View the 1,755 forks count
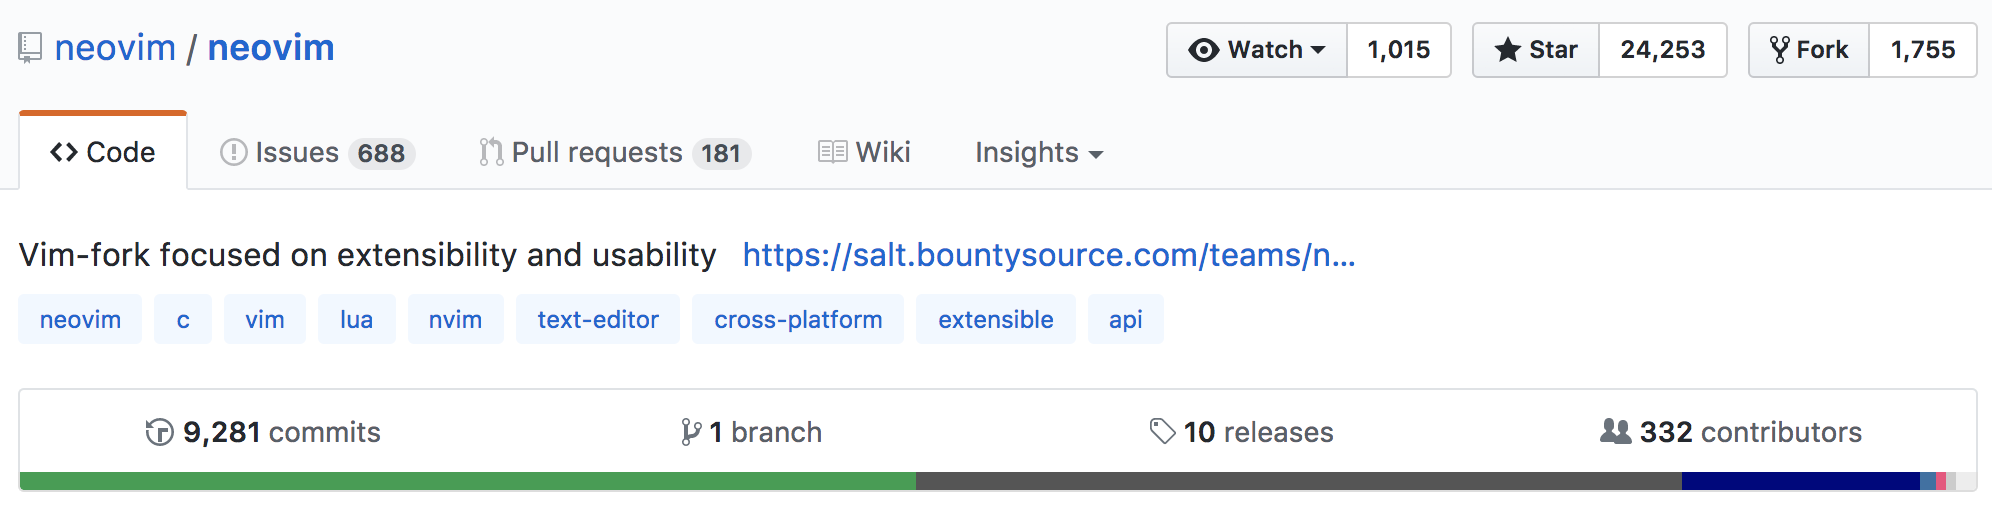This screenshot has width=1992, height=510. 1923,50
